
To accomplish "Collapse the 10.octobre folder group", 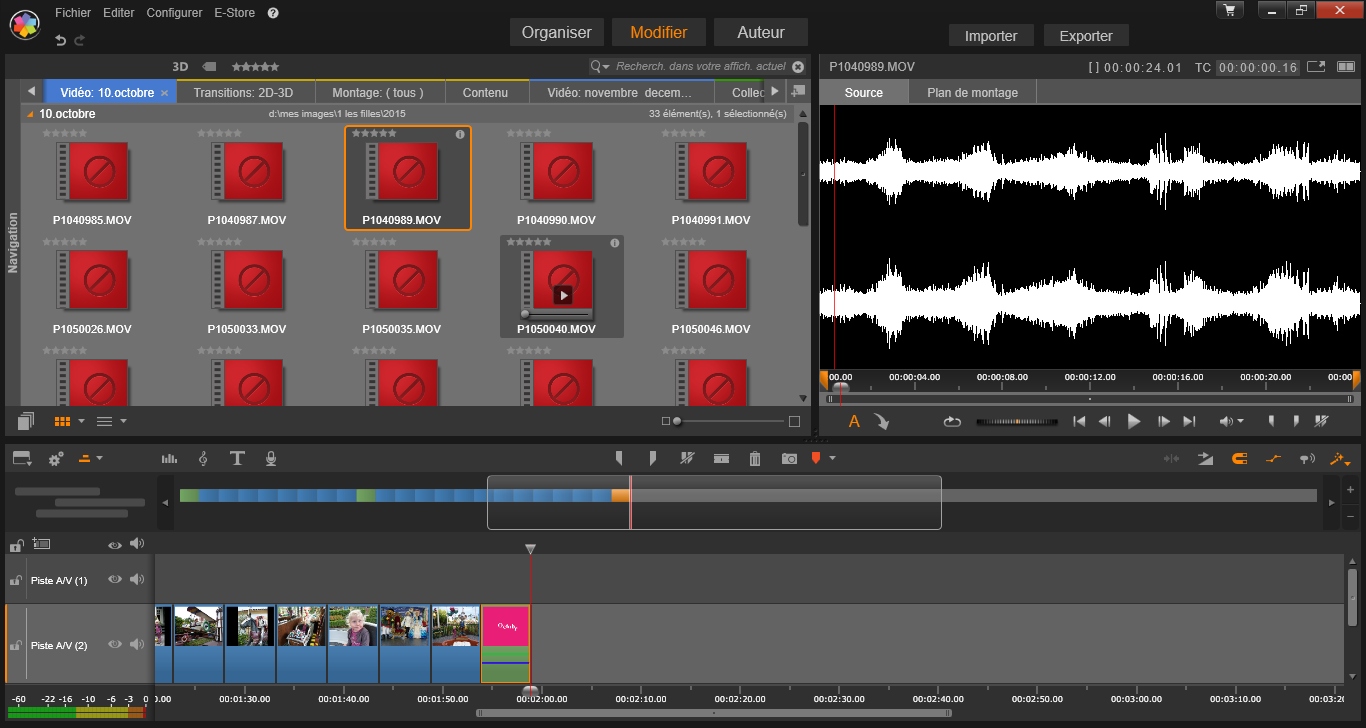I will tap(30, 114).
